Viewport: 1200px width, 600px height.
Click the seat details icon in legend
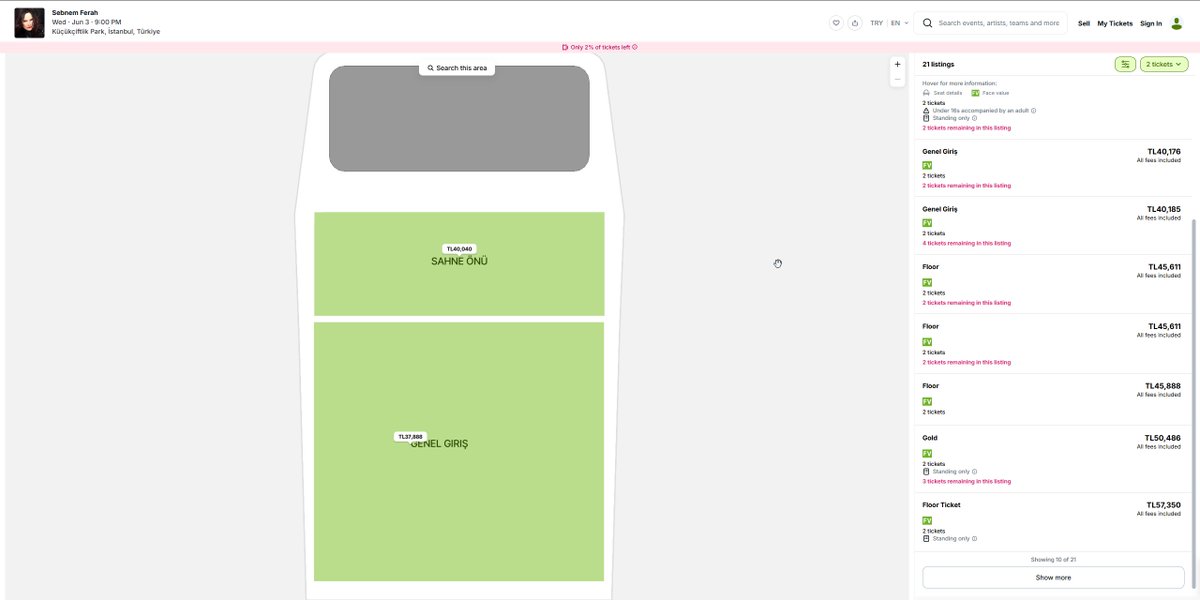coord(926,93)
